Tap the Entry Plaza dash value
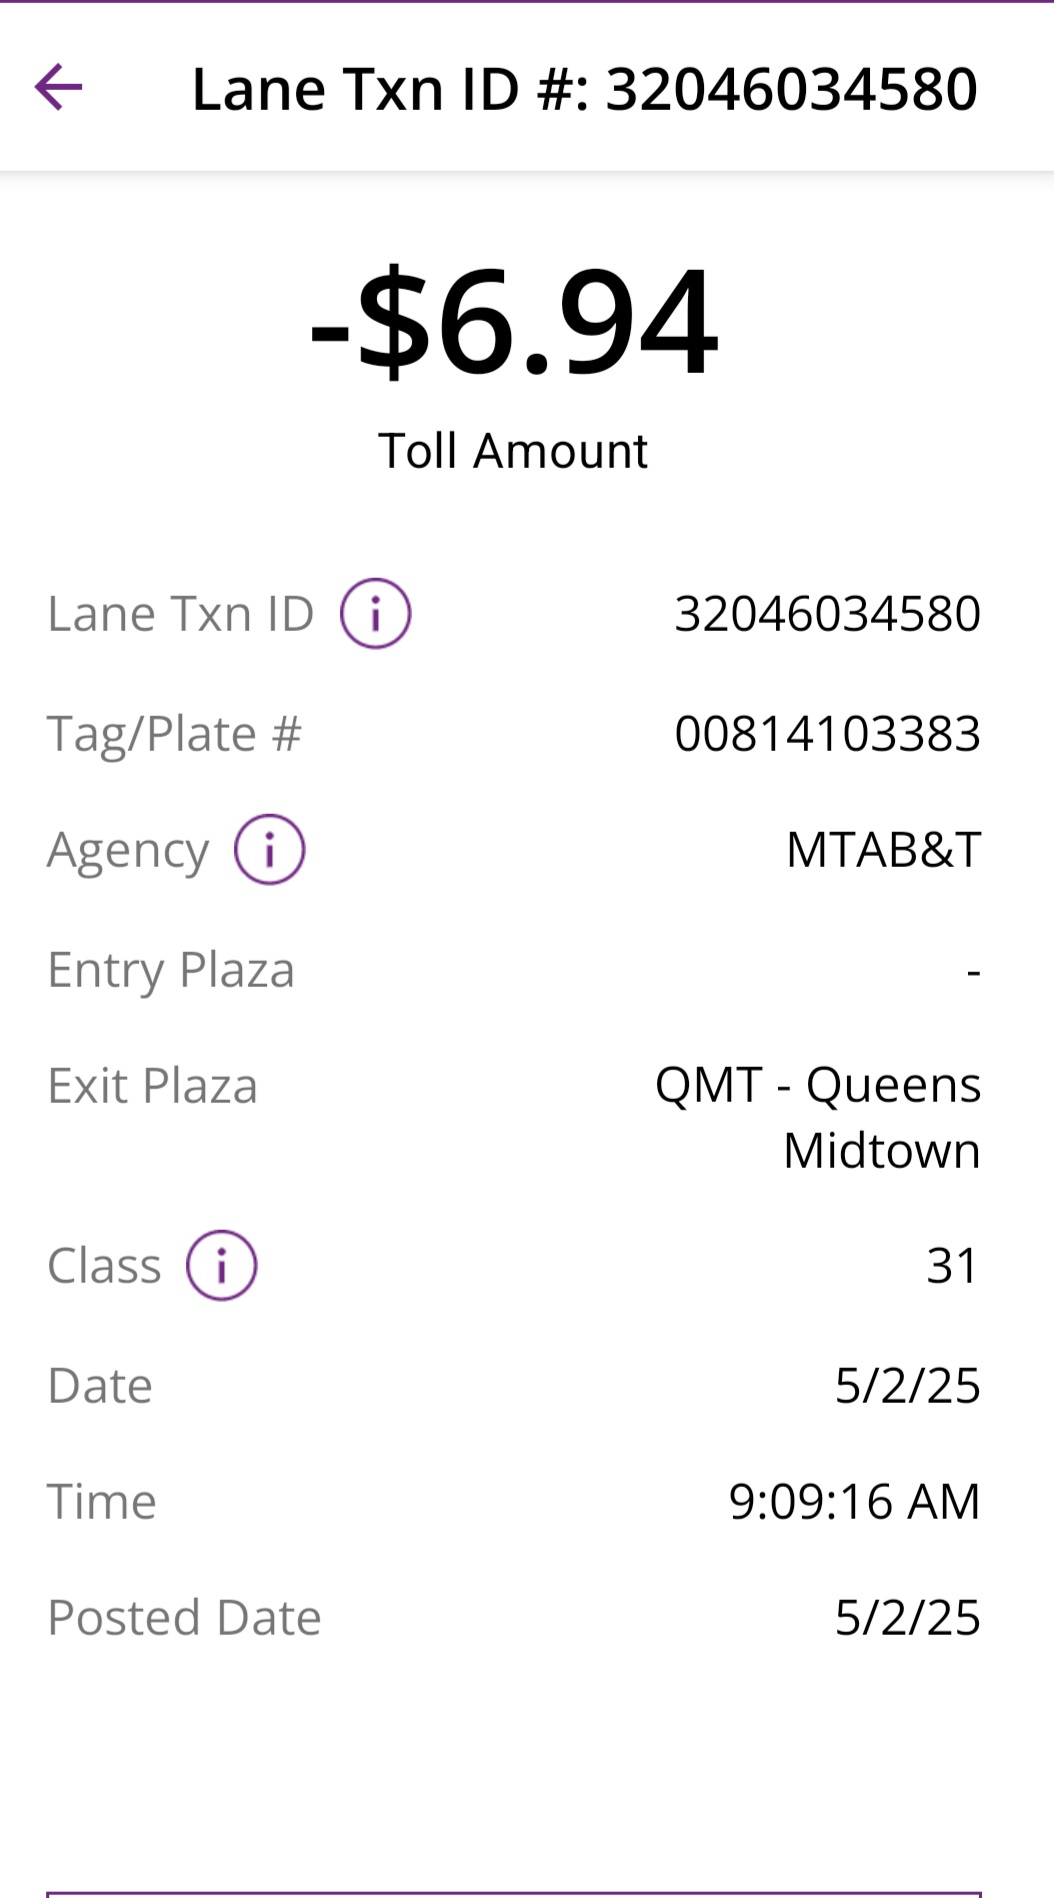1054x1898 pixels. [x=973, y=971]
